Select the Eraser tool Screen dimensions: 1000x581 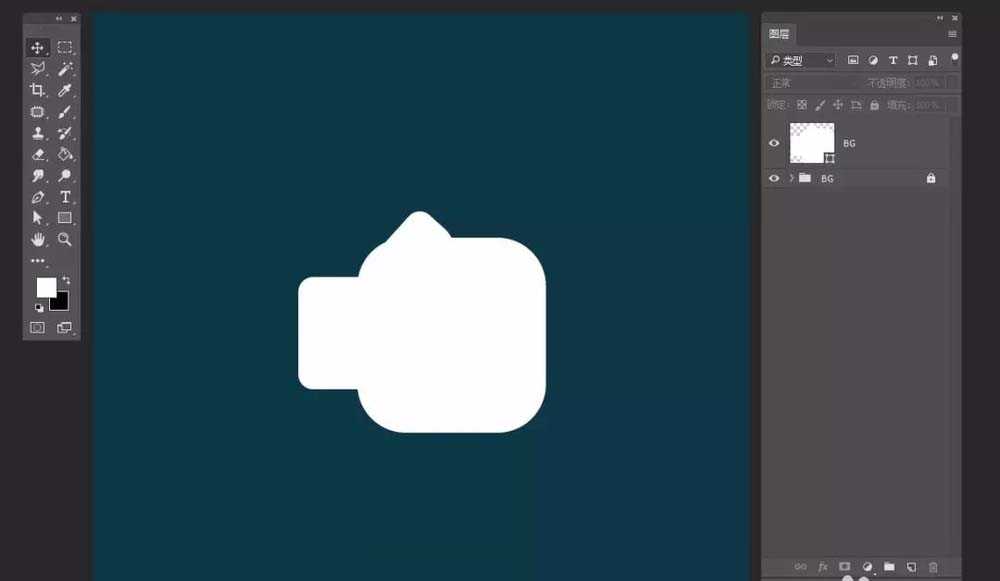(37, 154)
